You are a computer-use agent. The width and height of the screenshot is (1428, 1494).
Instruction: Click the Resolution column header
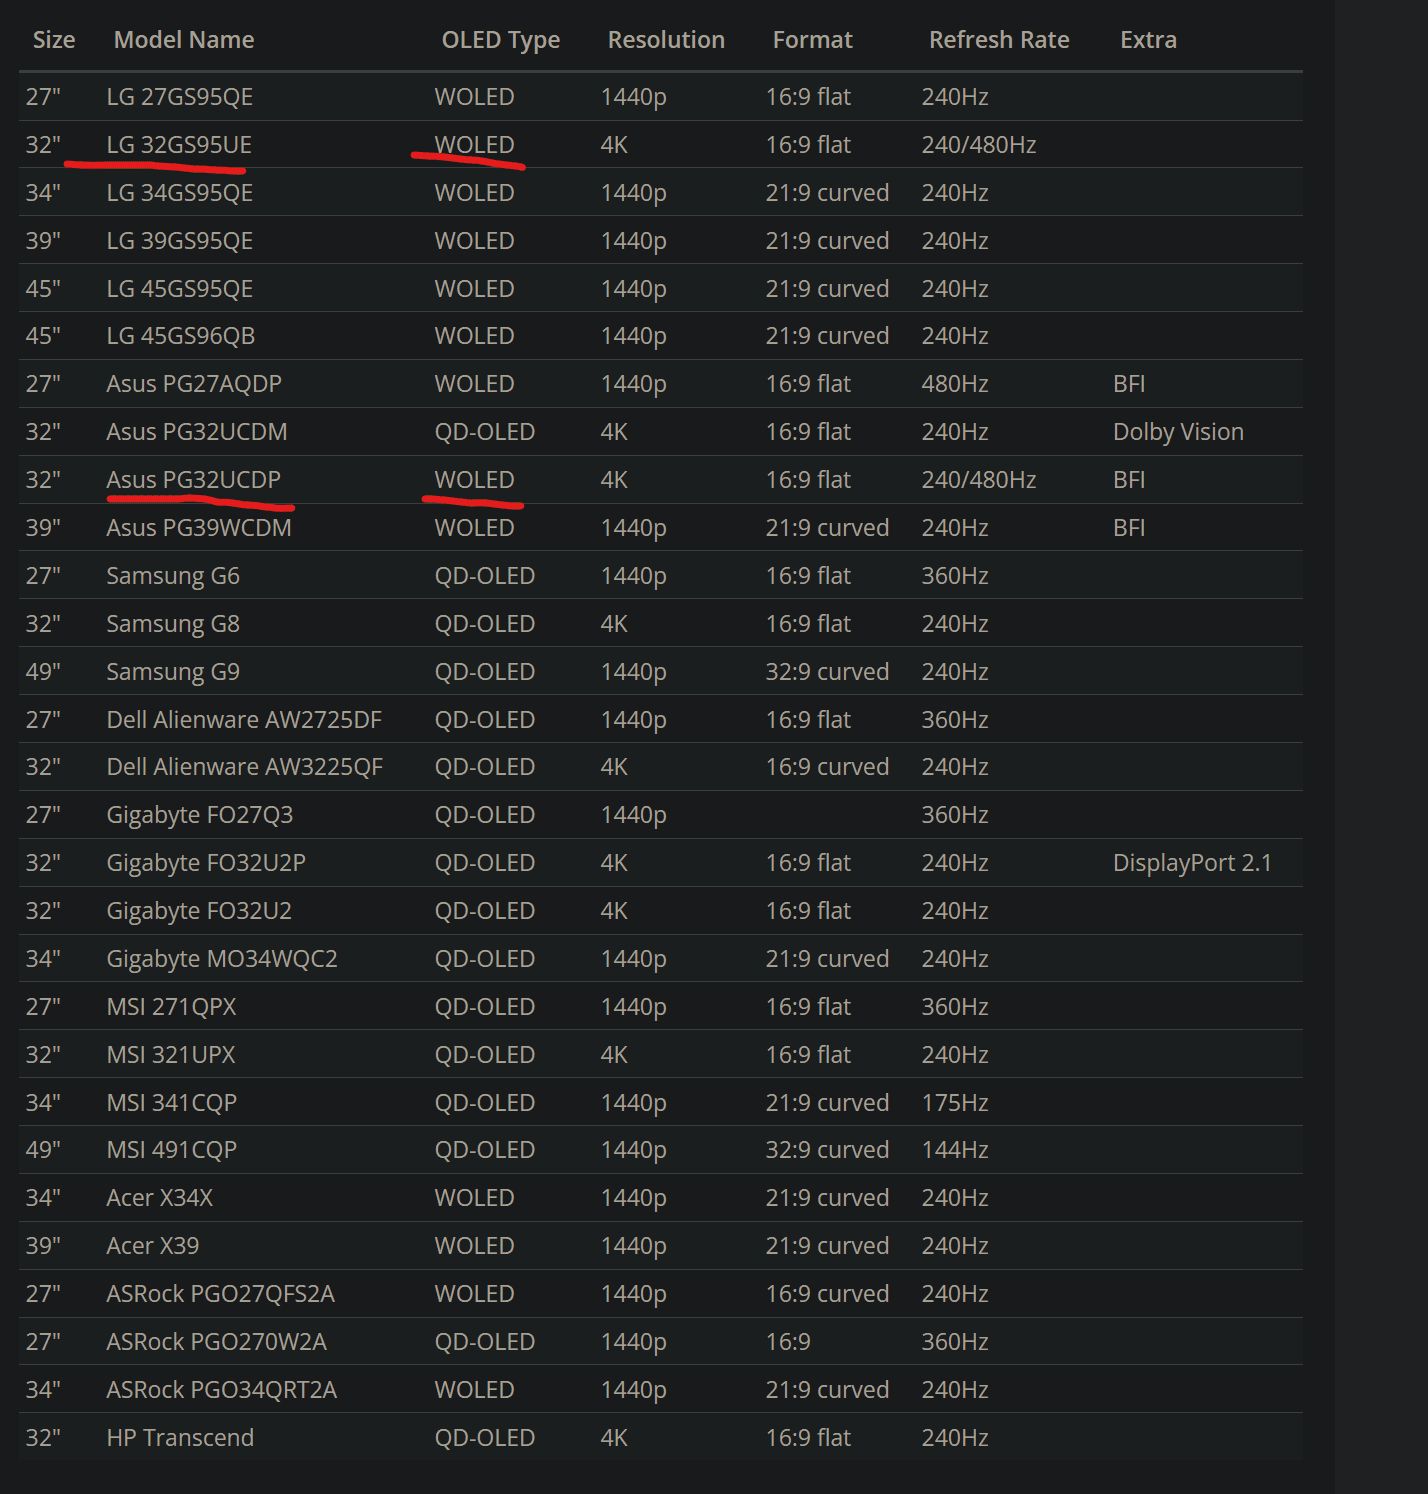tap(666, 40)
